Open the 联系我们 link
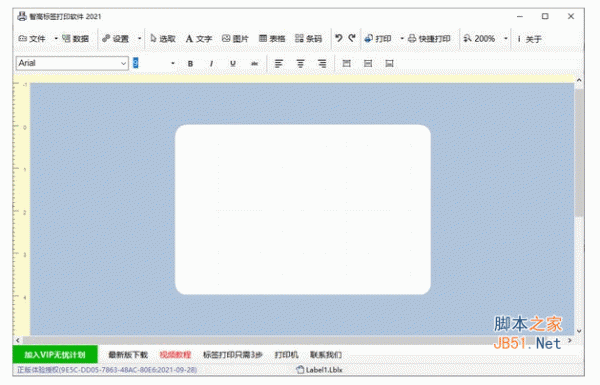This screenshot has height=385, width=600. pyautogui.click(x=326, y=355)
